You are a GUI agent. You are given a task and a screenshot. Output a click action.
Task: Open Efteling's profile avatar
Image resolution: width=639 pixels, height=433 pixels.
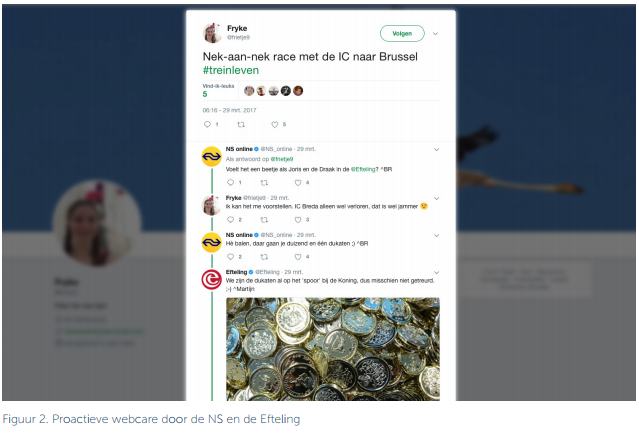click(x=212, y=279)
